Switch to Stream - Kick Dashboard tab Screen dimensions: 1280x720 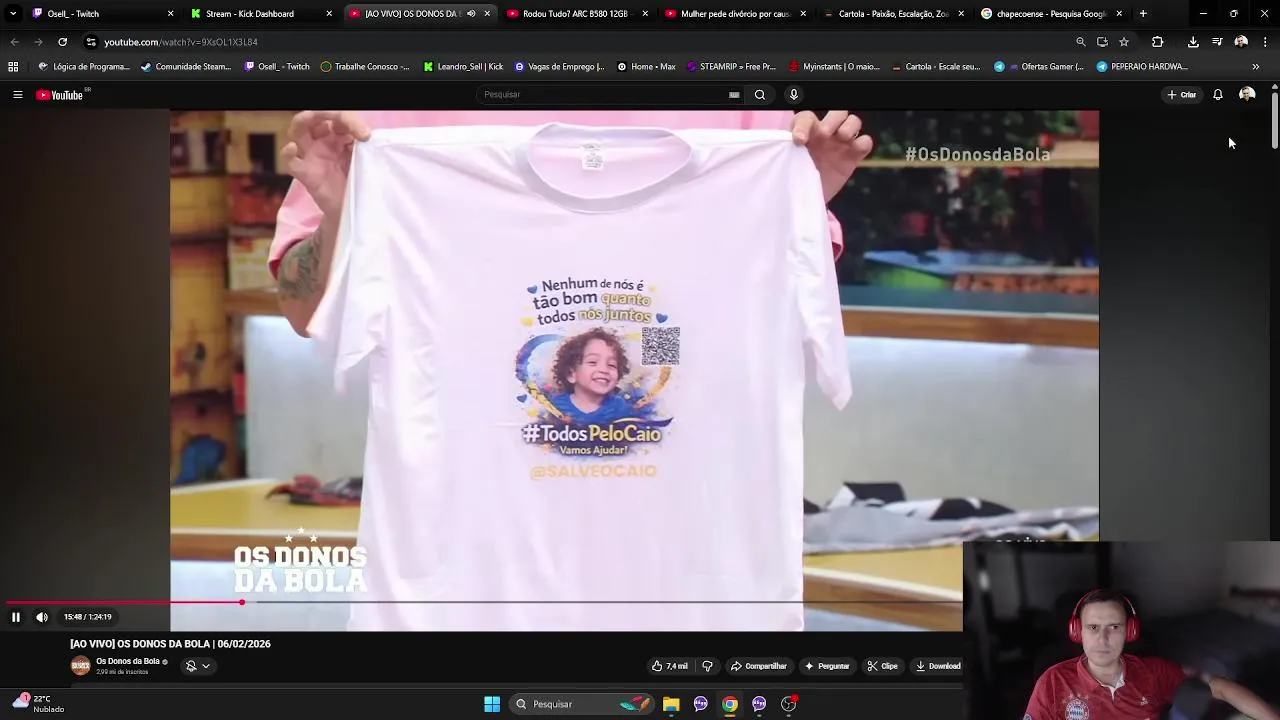point(258,14)
